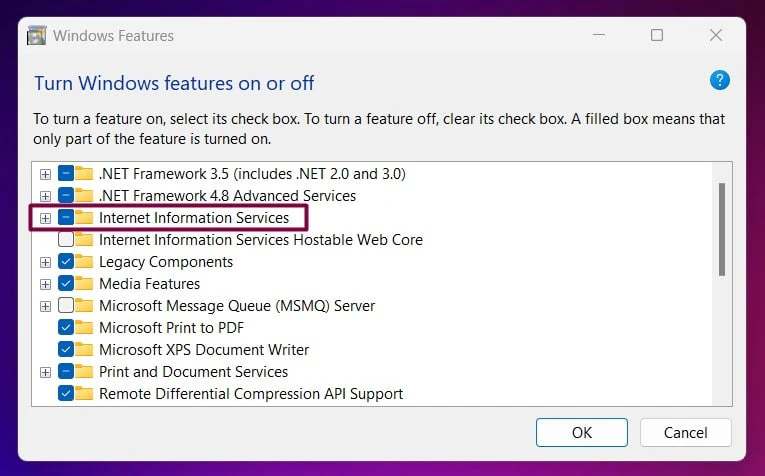
Task: Uncheck Remote Differential Compression API Support
Action: (66, 393)
